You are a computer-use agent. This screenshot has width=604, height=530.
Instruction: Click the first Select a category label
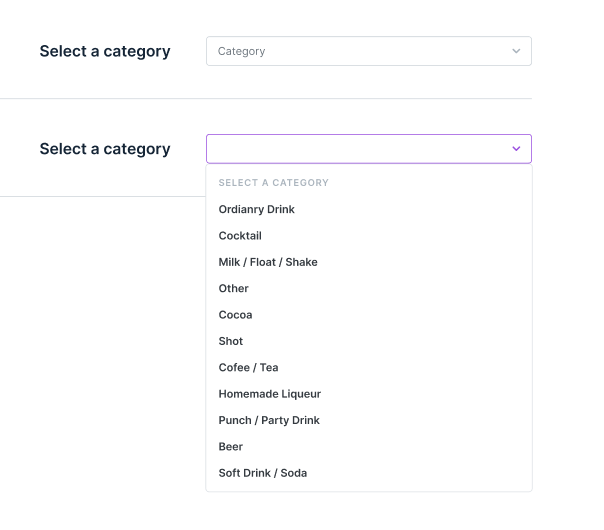coord(105,51)
